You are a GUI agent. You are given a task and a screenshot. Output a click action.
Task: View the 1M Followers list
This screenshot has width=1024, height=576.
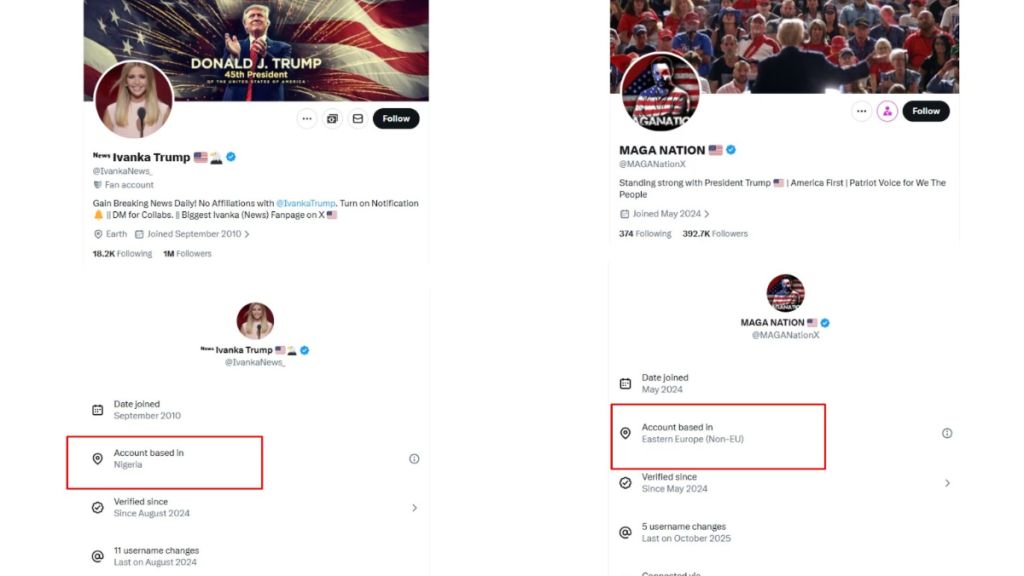click(187, 254)
